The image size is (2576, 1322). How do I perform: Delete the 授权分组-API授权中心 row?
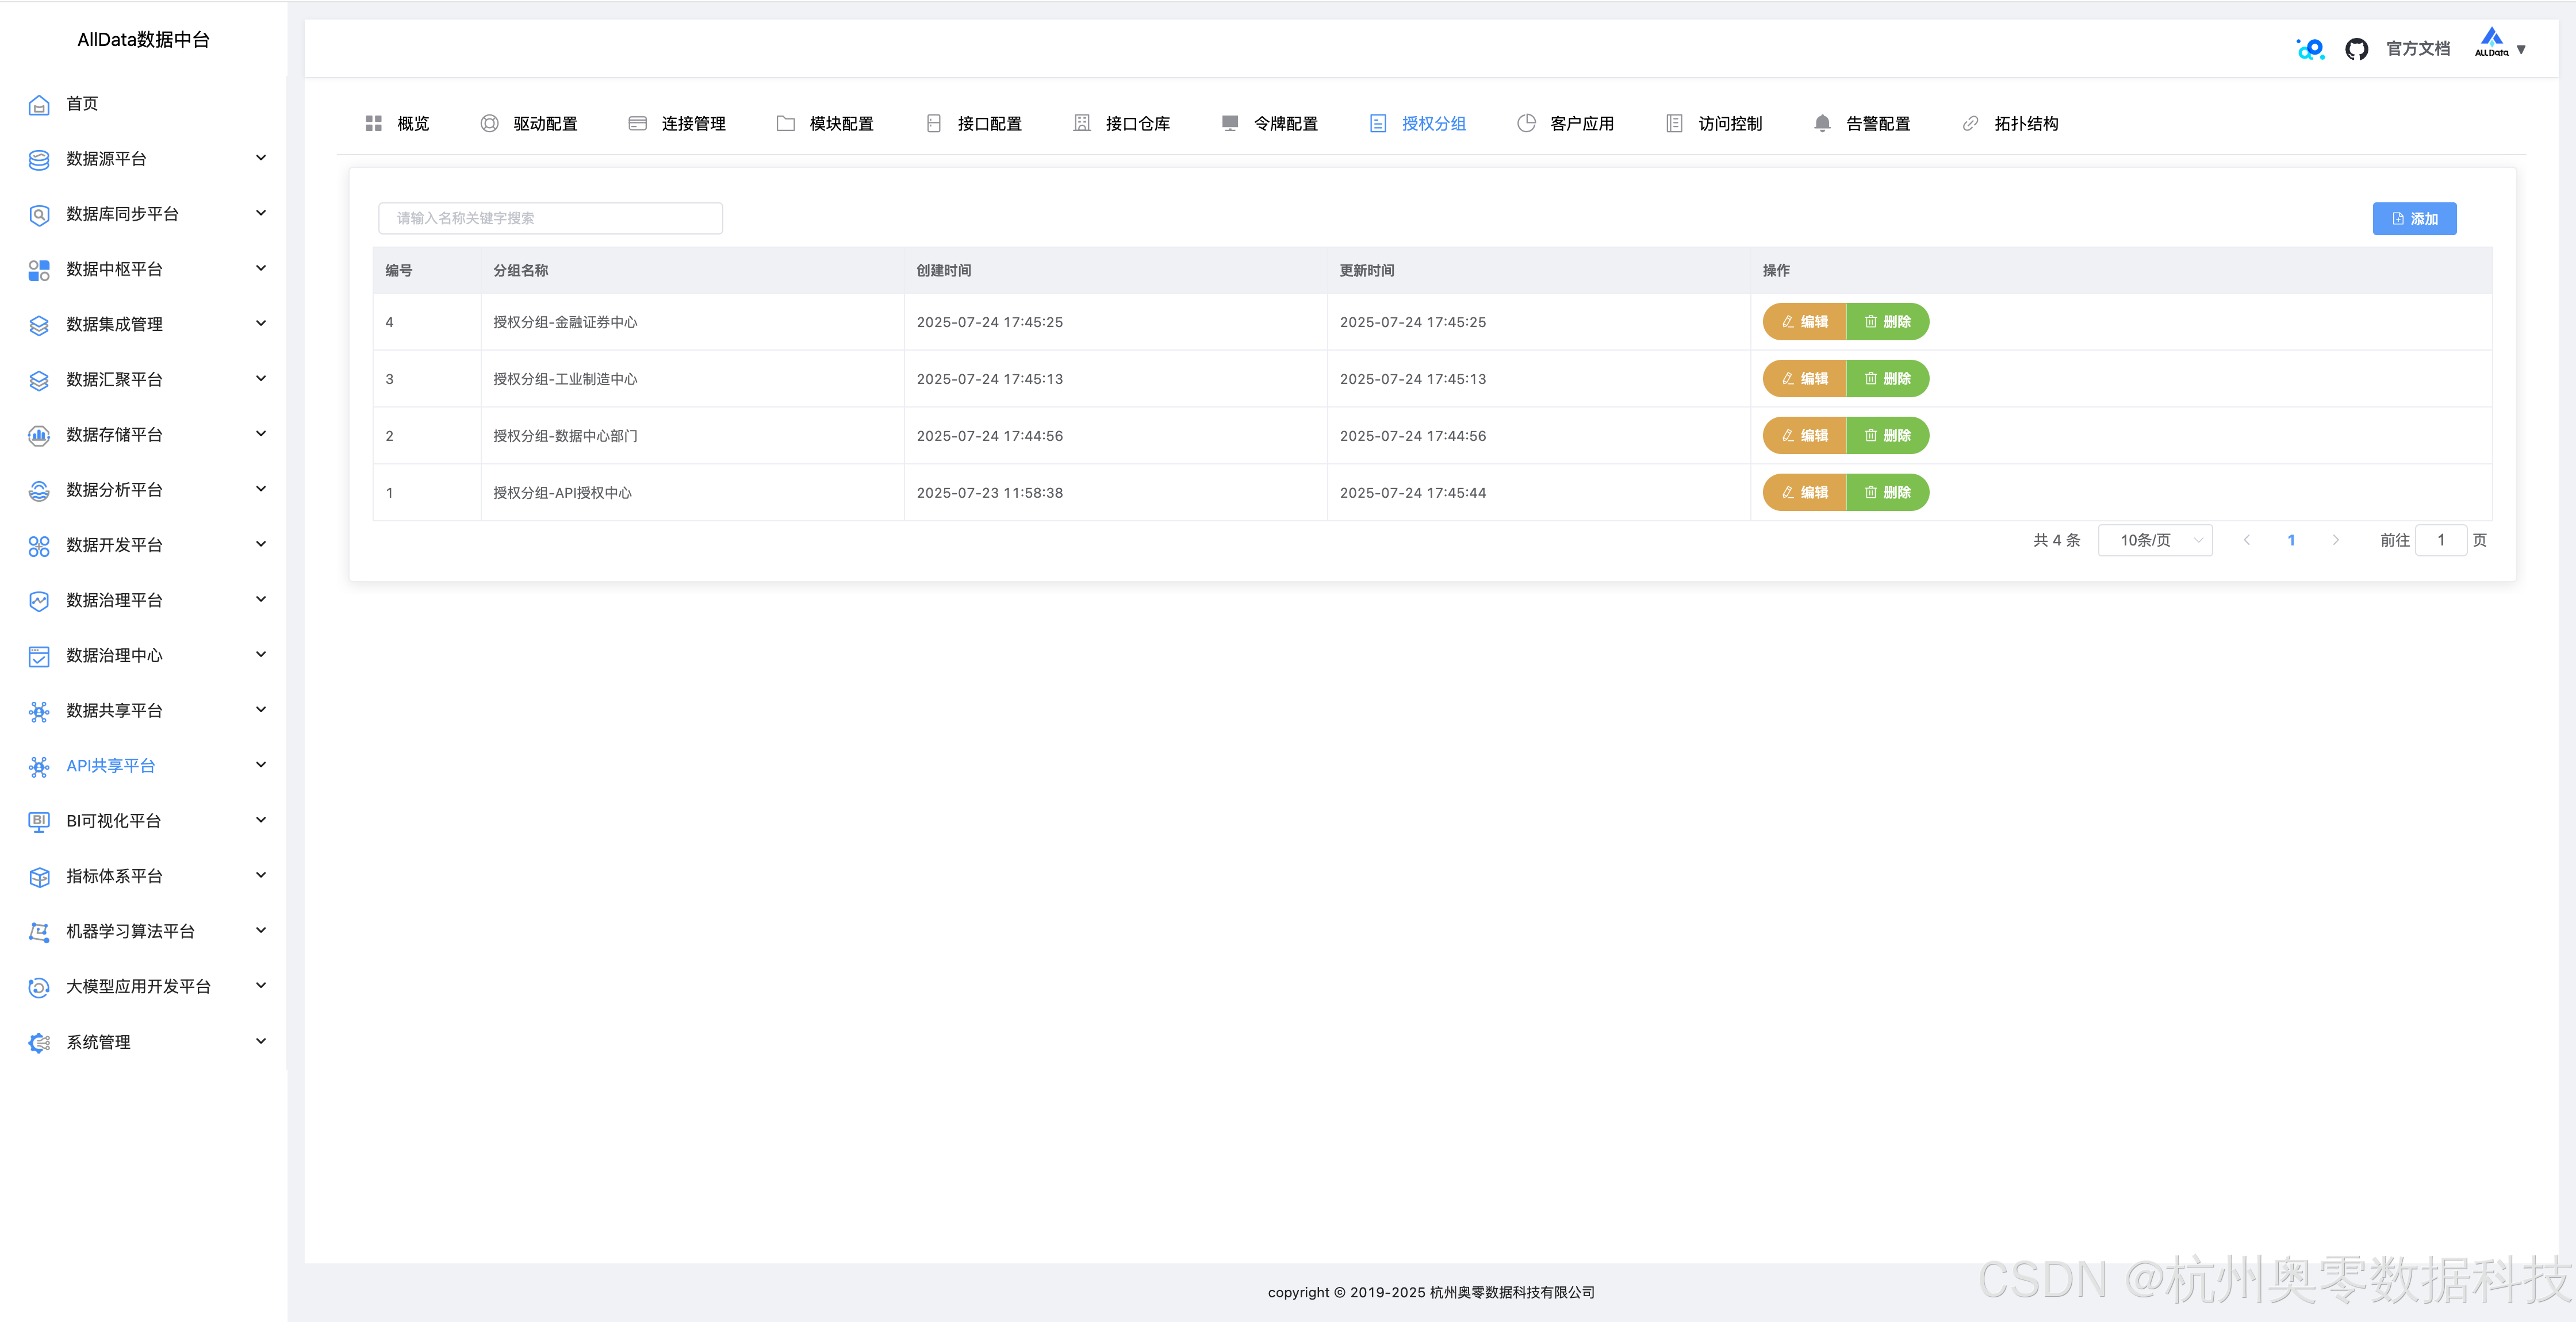1887,493
